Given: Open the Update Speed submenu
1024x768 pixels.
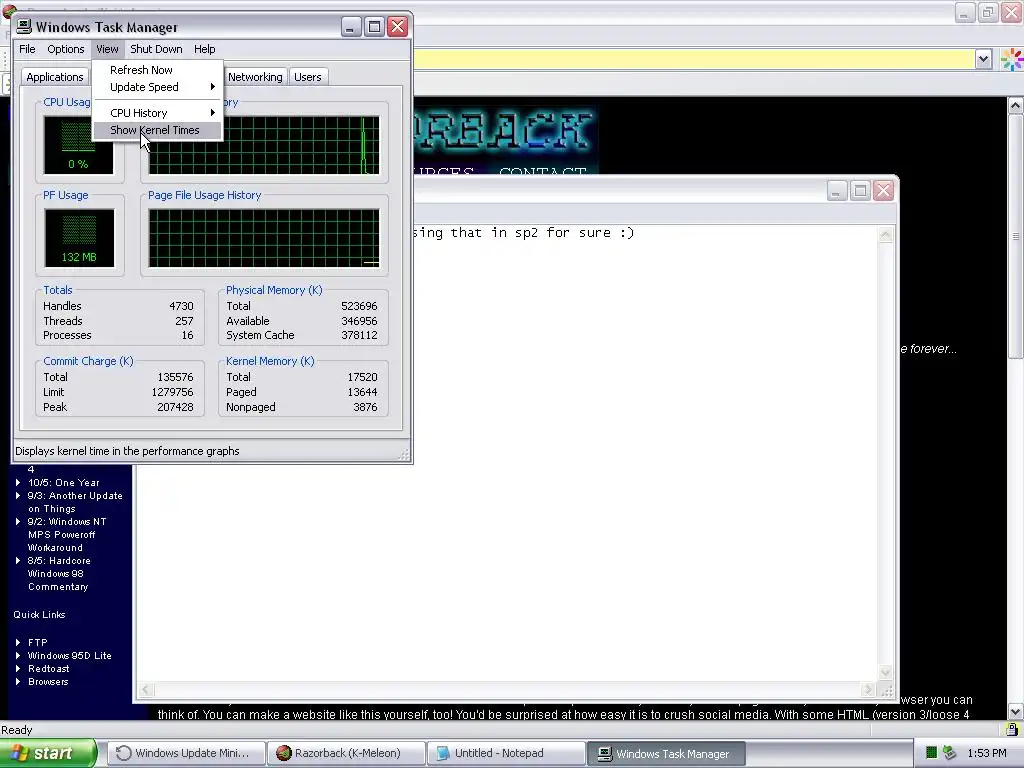Looking at the screenshot, I should pos(158,87).
